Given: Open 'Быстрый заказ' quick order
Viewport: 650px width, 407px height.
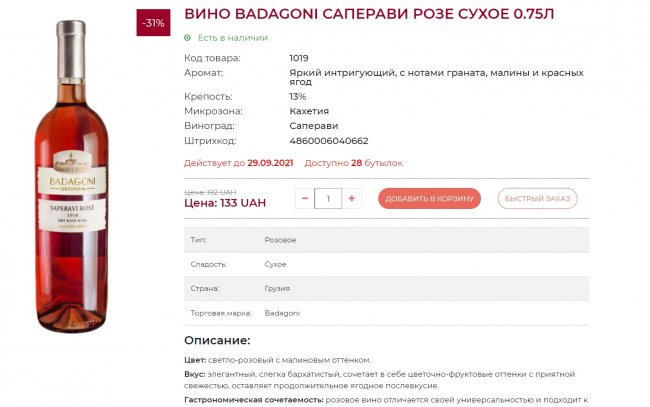Looking at the screenshot, I should [537, 199].
